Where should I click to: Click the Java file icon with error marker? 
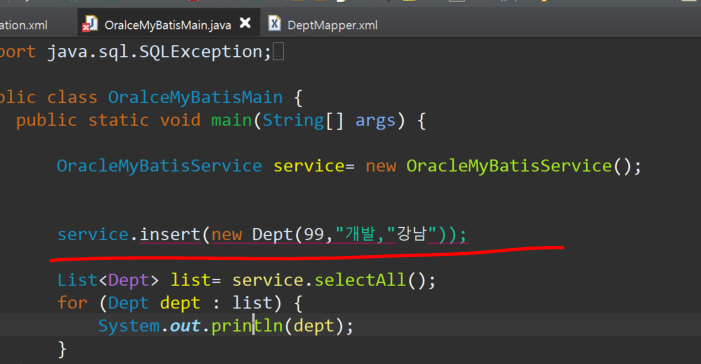pyautogui.click(x=90, y=24)
